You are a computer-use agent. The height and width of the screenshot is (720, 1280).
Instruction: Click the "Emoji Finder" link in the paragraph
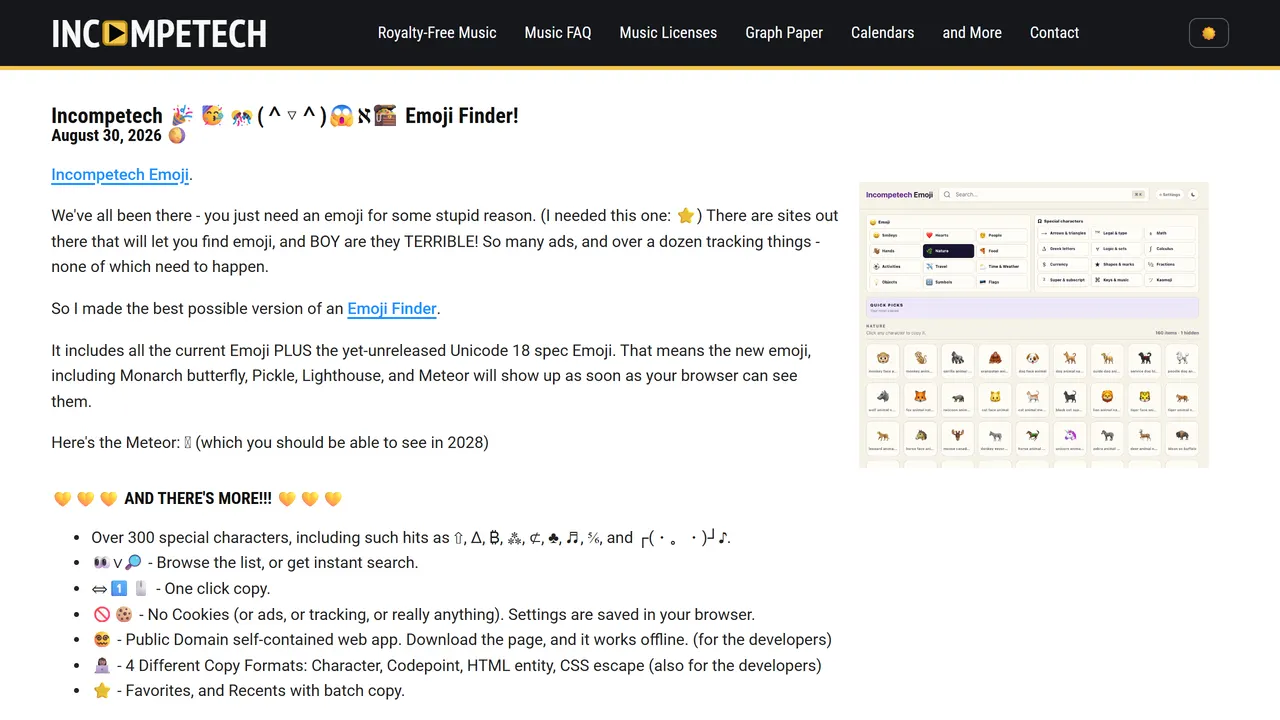click(392, 309)
